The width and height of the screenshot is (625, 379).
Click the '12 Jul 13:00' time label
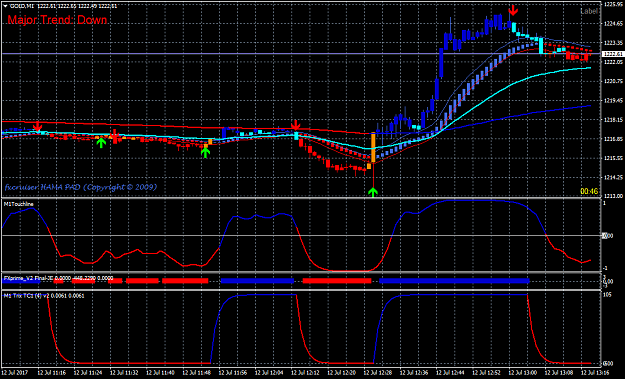click(x=523, y=373)
